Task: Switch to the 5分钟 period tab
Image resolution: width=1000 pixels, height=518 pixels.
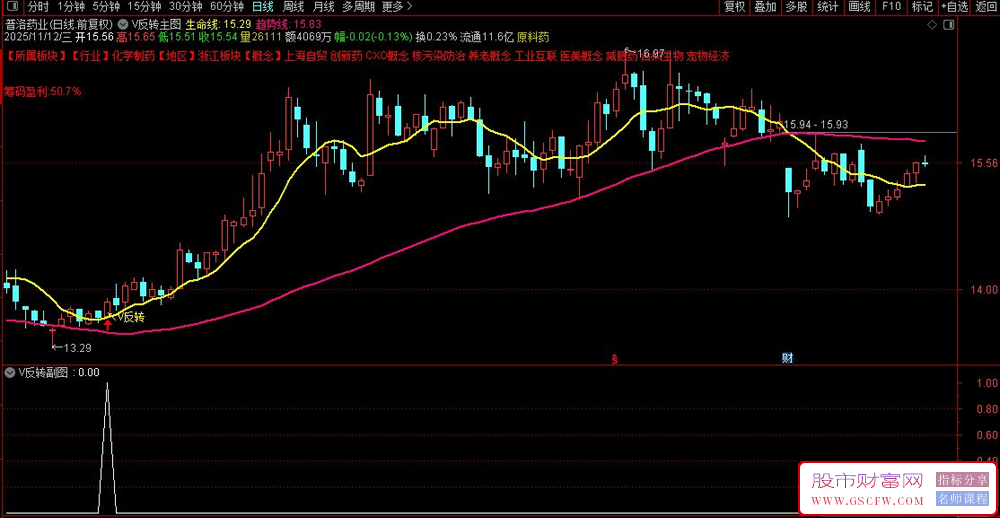Action: click(x=106, y=7)
